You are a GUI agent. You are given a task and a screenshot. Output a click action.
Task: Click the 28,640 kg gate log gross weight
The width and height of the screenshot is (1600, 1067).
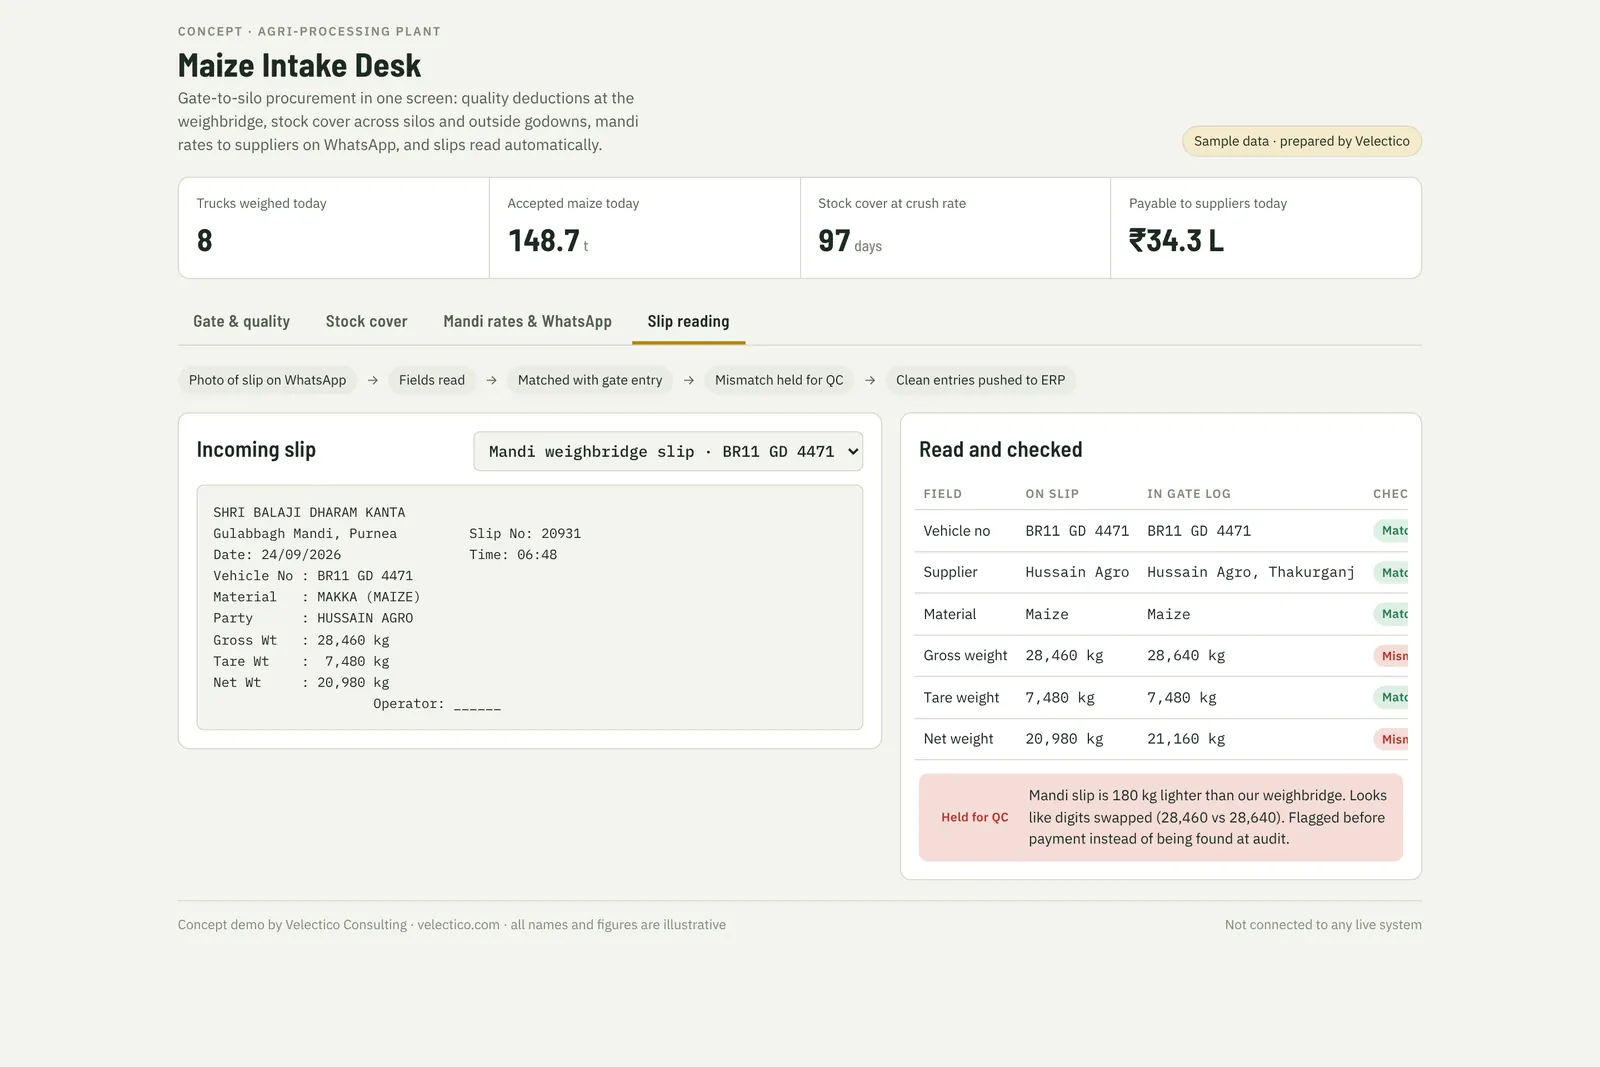pos(1186,656)
